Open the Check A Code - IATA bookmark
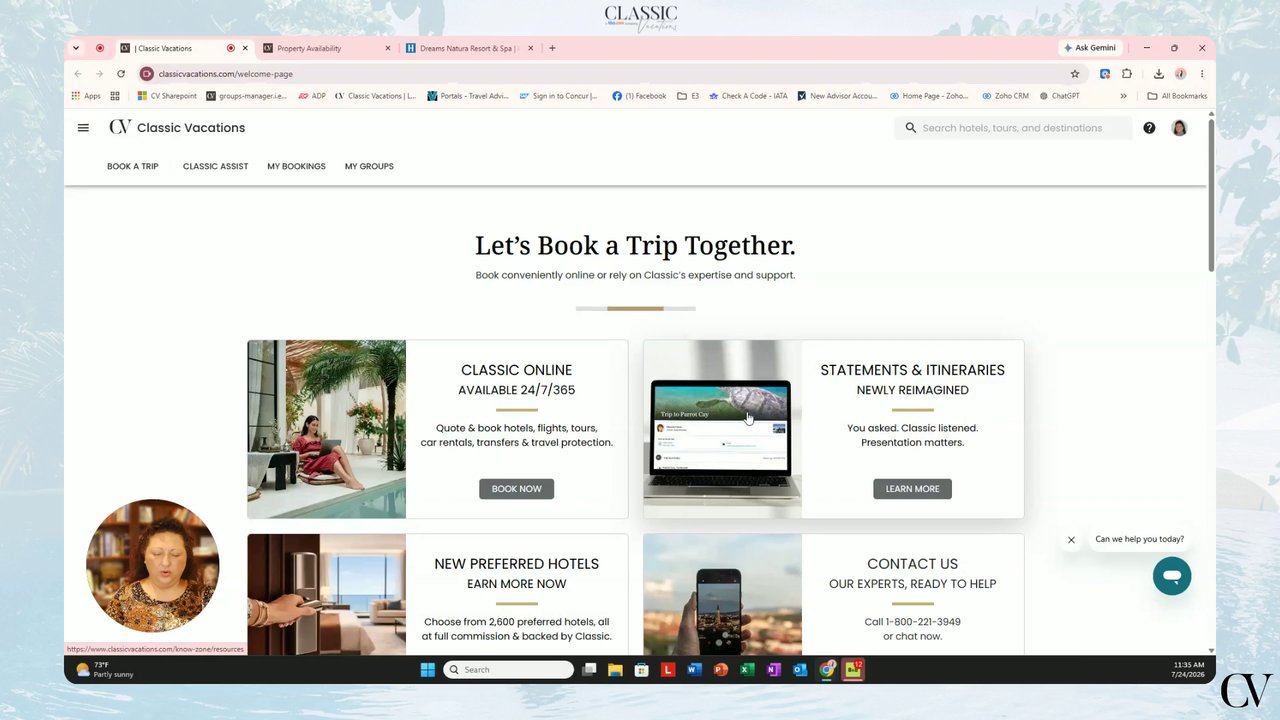 coord(748,96)
